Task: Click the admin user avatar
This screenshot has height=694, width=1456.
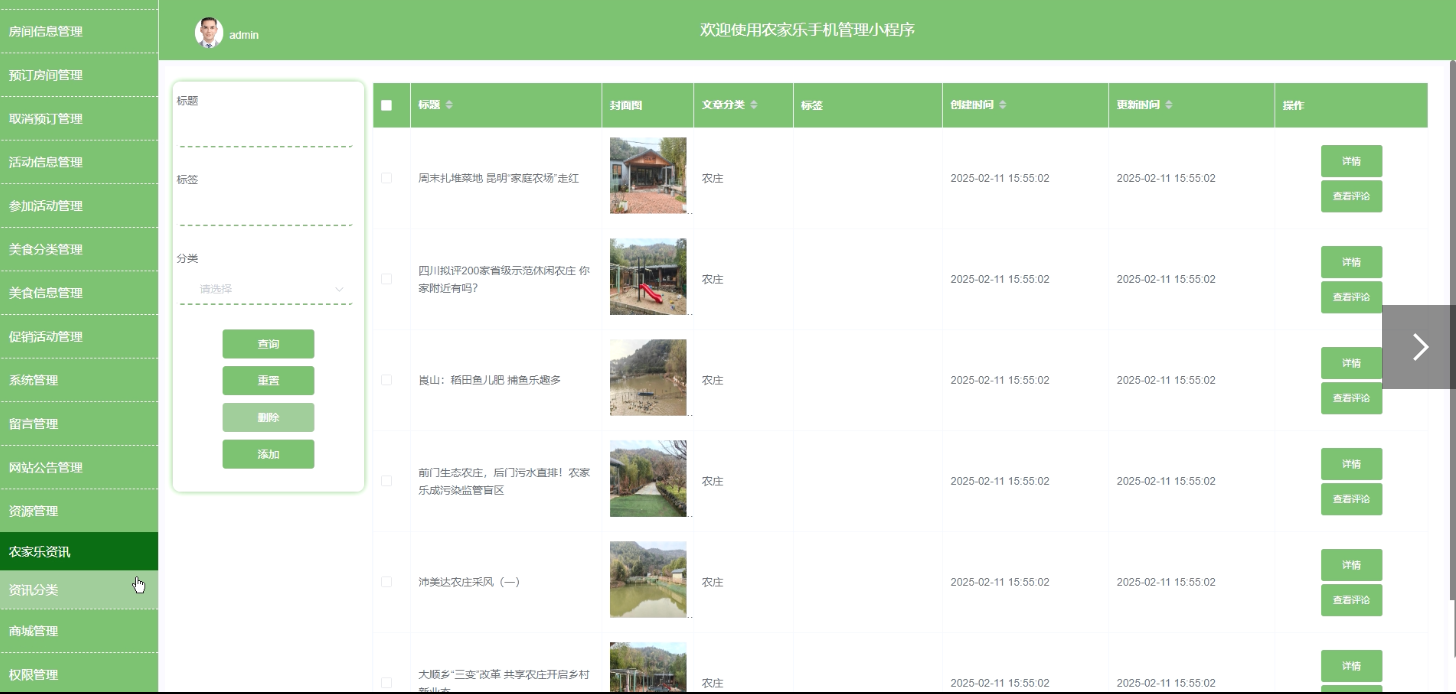Action: click(209, 33)
